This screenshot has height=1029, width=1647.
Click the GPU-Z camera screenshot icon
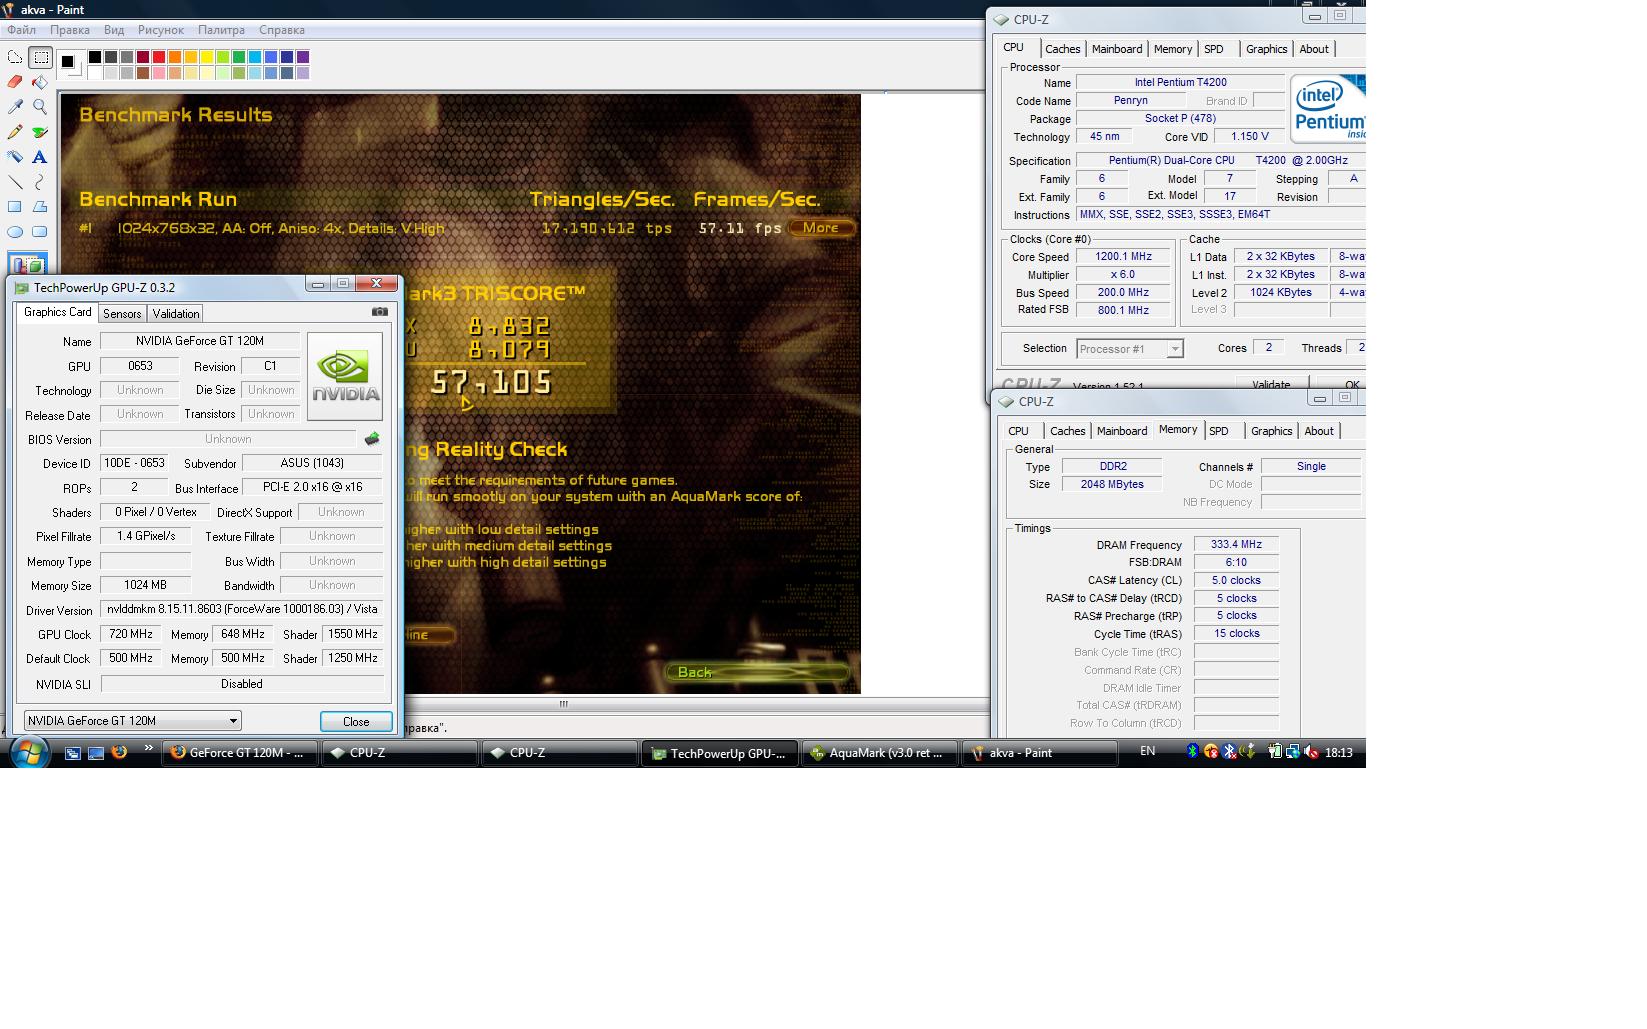(380, 312)
